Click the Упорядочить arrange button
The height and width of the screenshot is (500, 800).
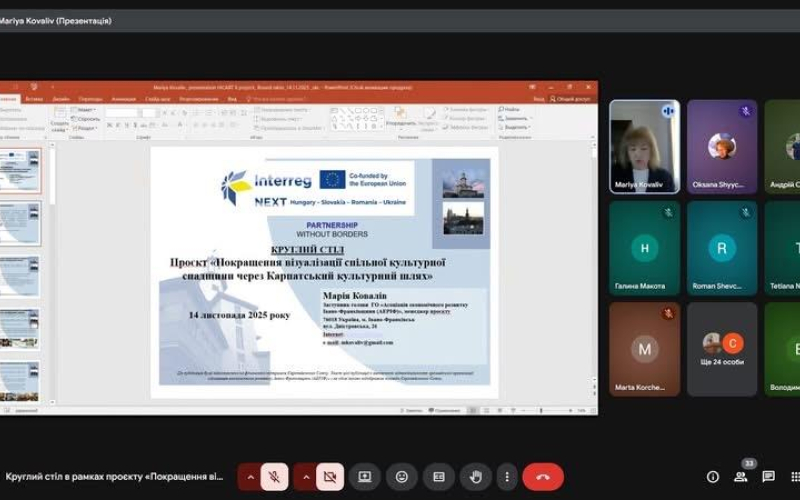[401, 118]
